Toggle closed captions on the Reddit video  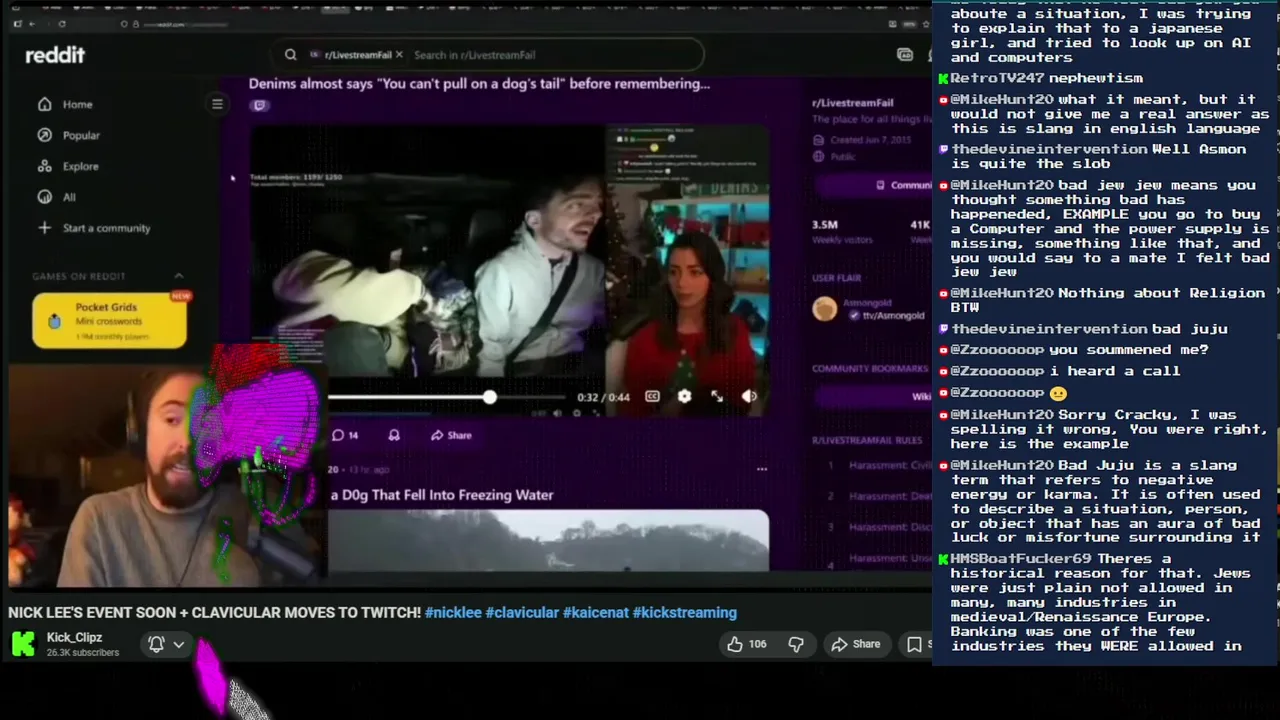652,397
